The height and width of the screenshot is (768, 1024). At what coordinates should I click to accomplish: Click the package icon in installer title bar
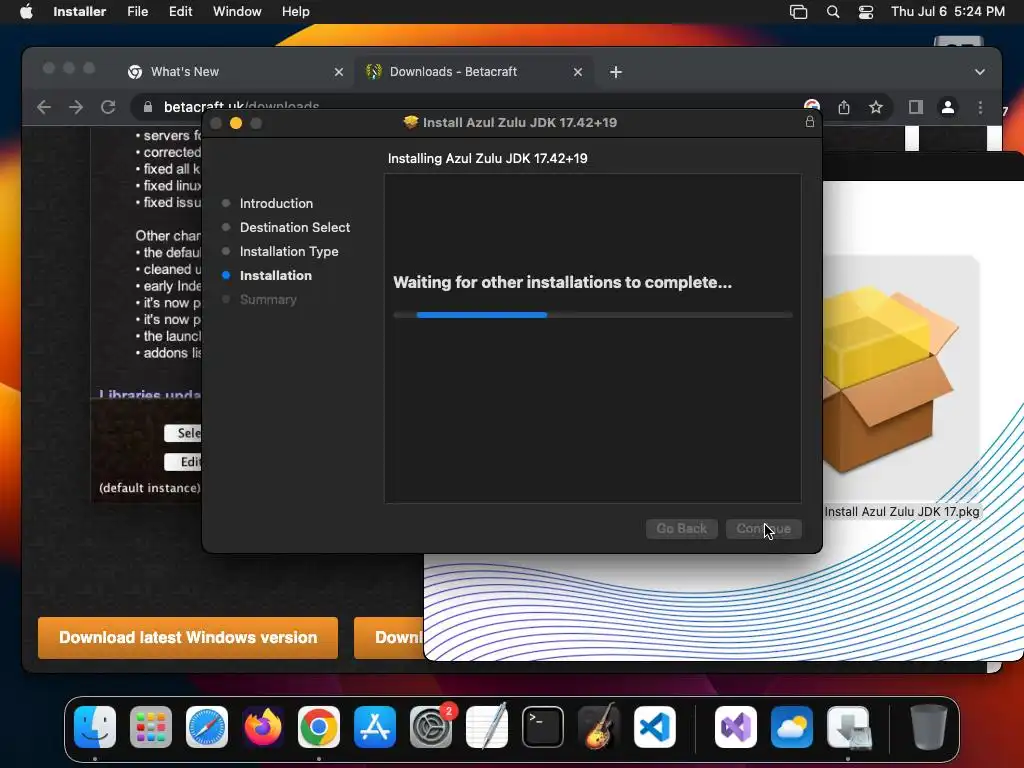pyautogui.click(x=411, y=122)
